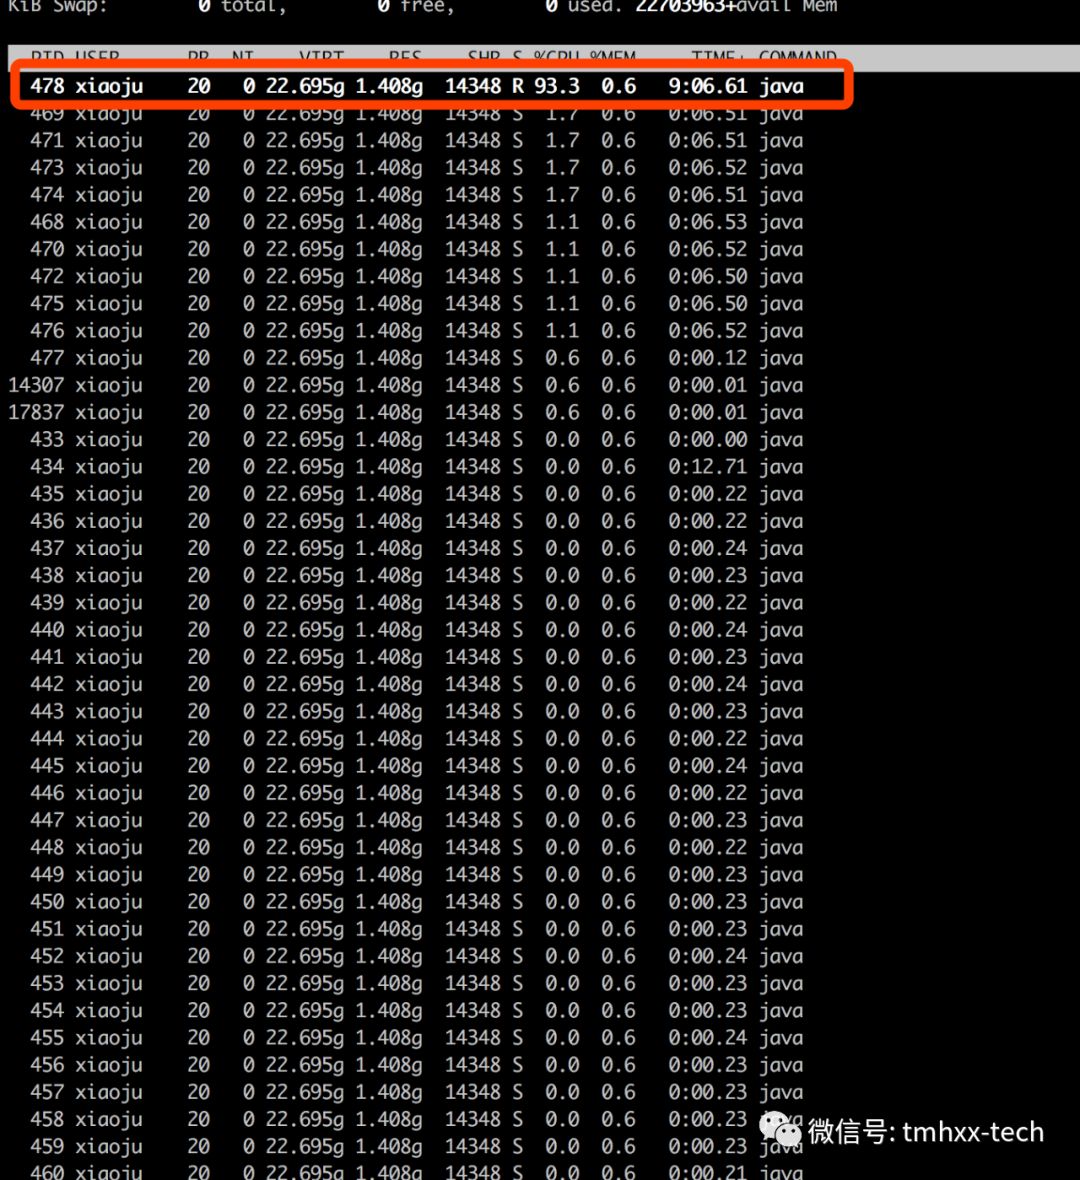
Task: Select PID 468 in the list
Action: 47,222
